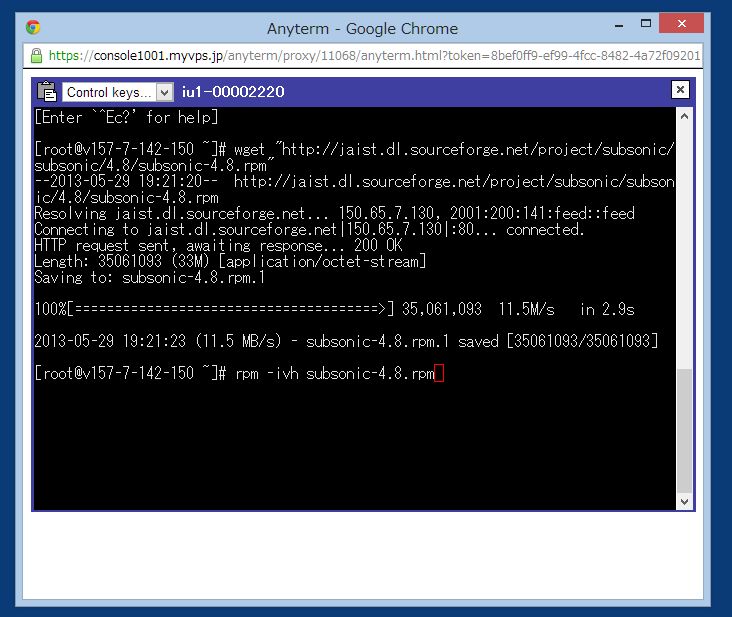Click the text 'rpm -ivh subsonic-4.8.rpm'
The image size is (732, 617).
pyautogui.click(x=335, y=374)
